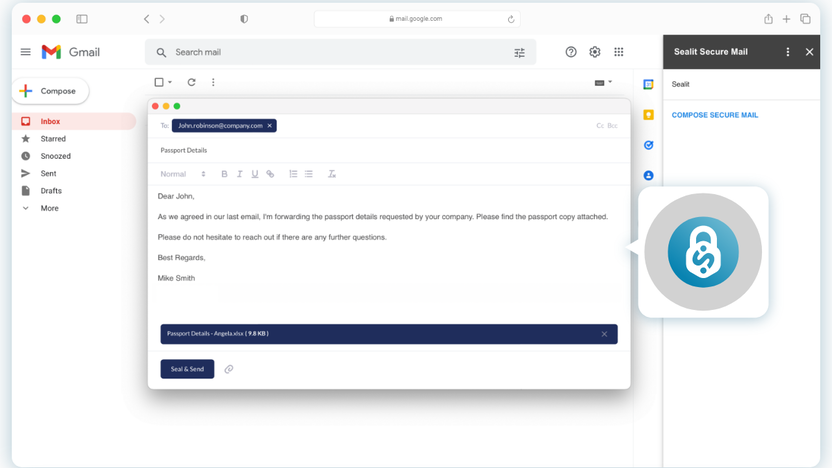The width and height of the screenshot is (832, 468).
Task: Apply numbered list formatting
Action: (293, 174)
